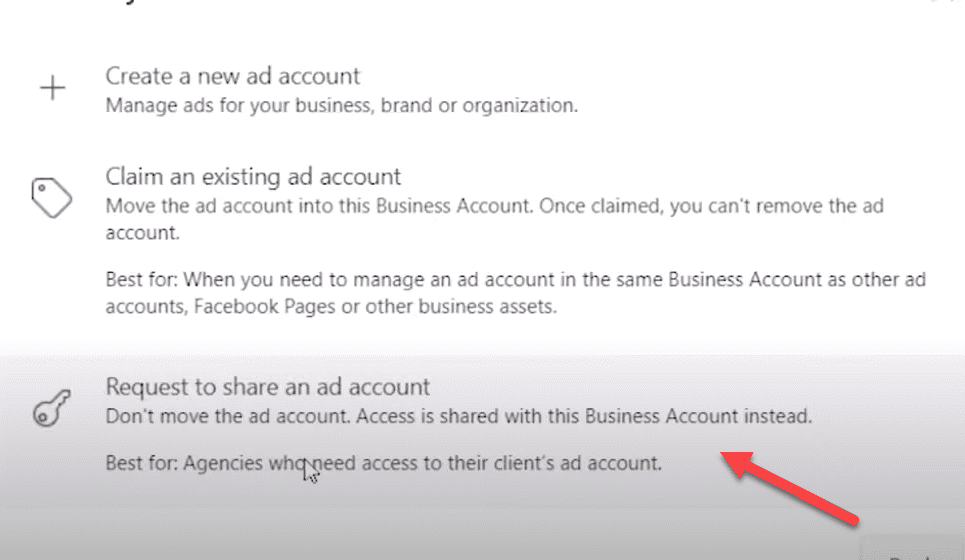This screenshot has width=965, height=560.
Task: Click the 'Don't move the ad account' description
Action: [x=228, y=416]
